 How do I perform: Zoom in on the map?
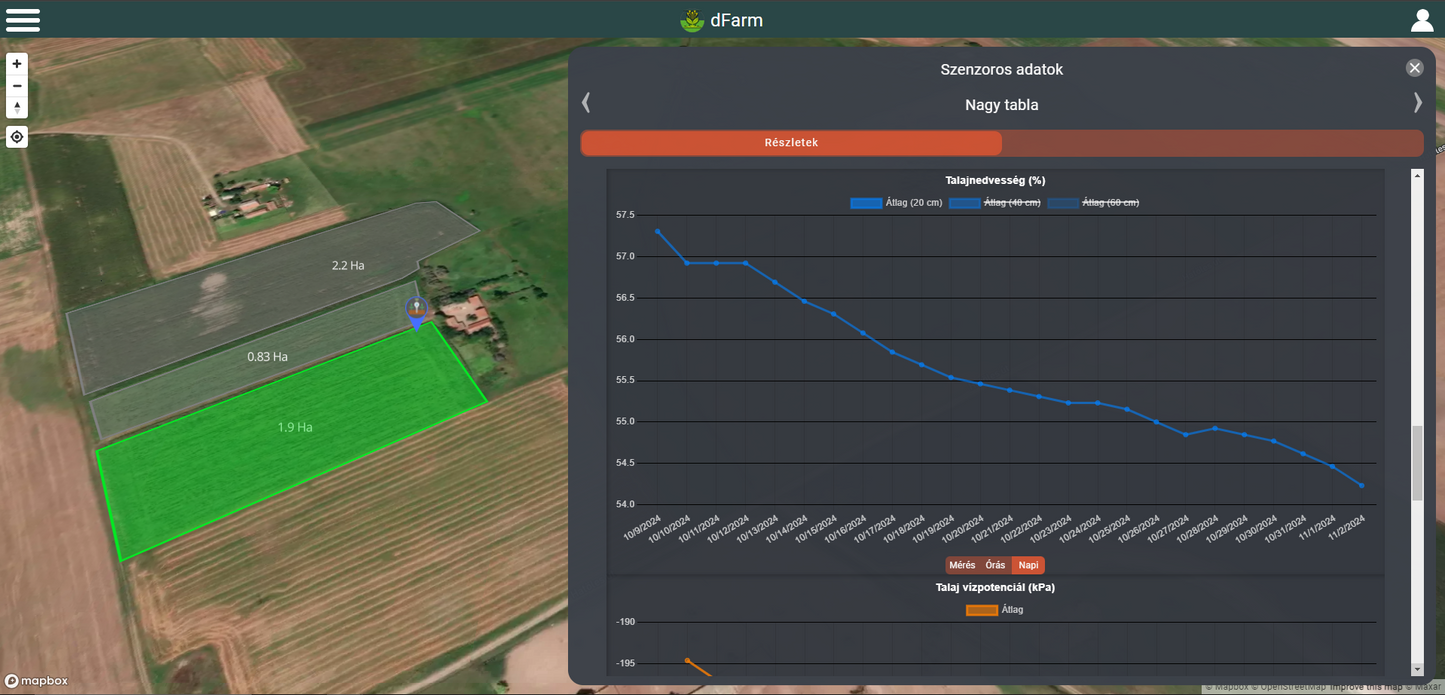pos(17,64)
